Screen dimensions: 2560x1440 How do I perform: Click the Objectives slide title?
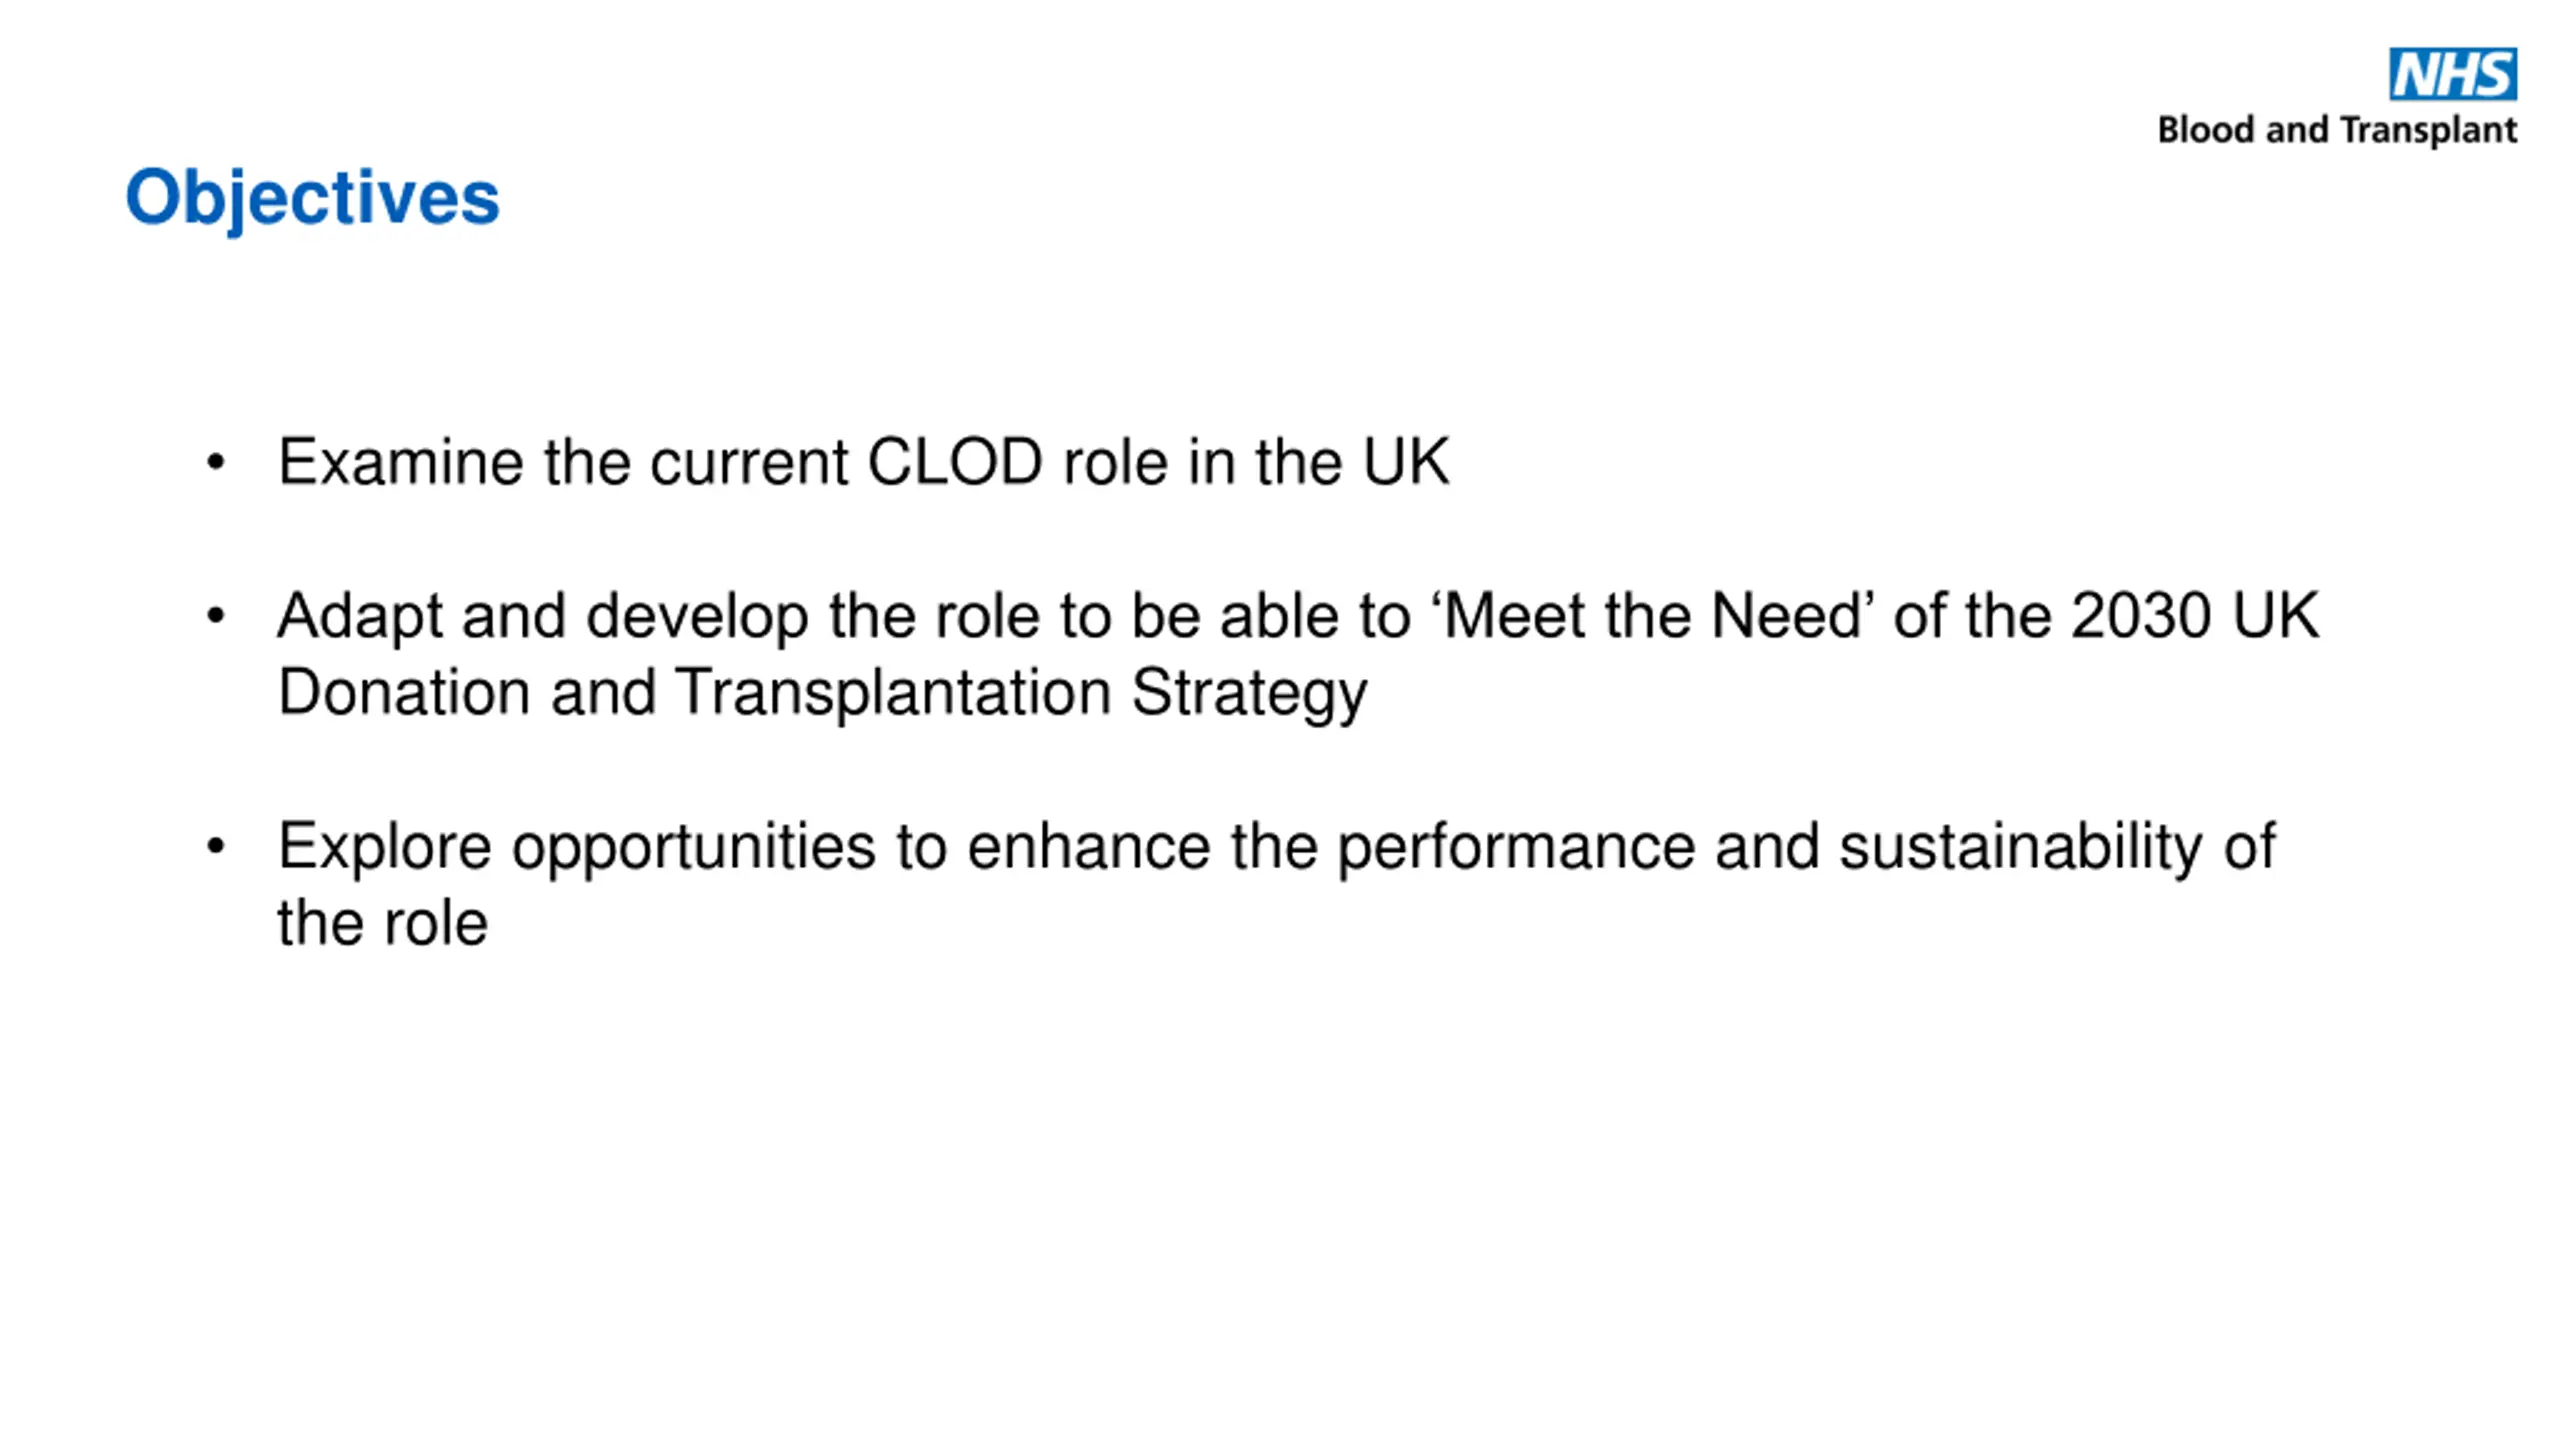312,198
